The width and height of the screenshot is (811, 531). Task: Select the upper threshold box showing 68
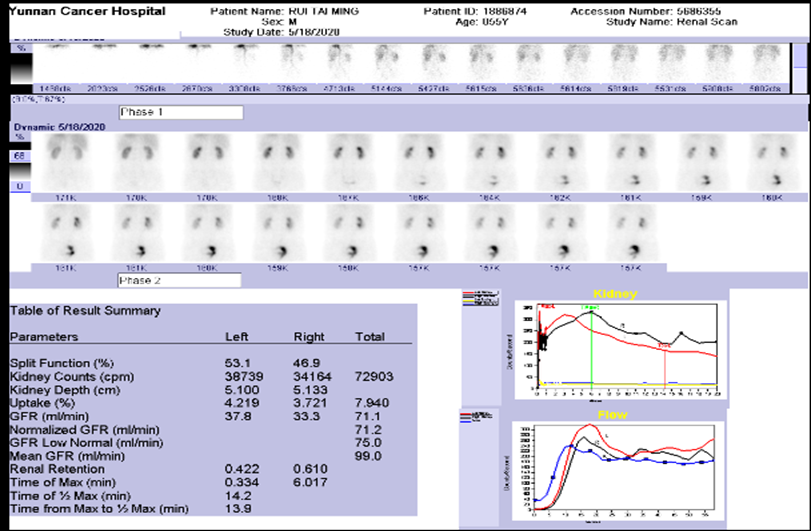tap(20, 156)
